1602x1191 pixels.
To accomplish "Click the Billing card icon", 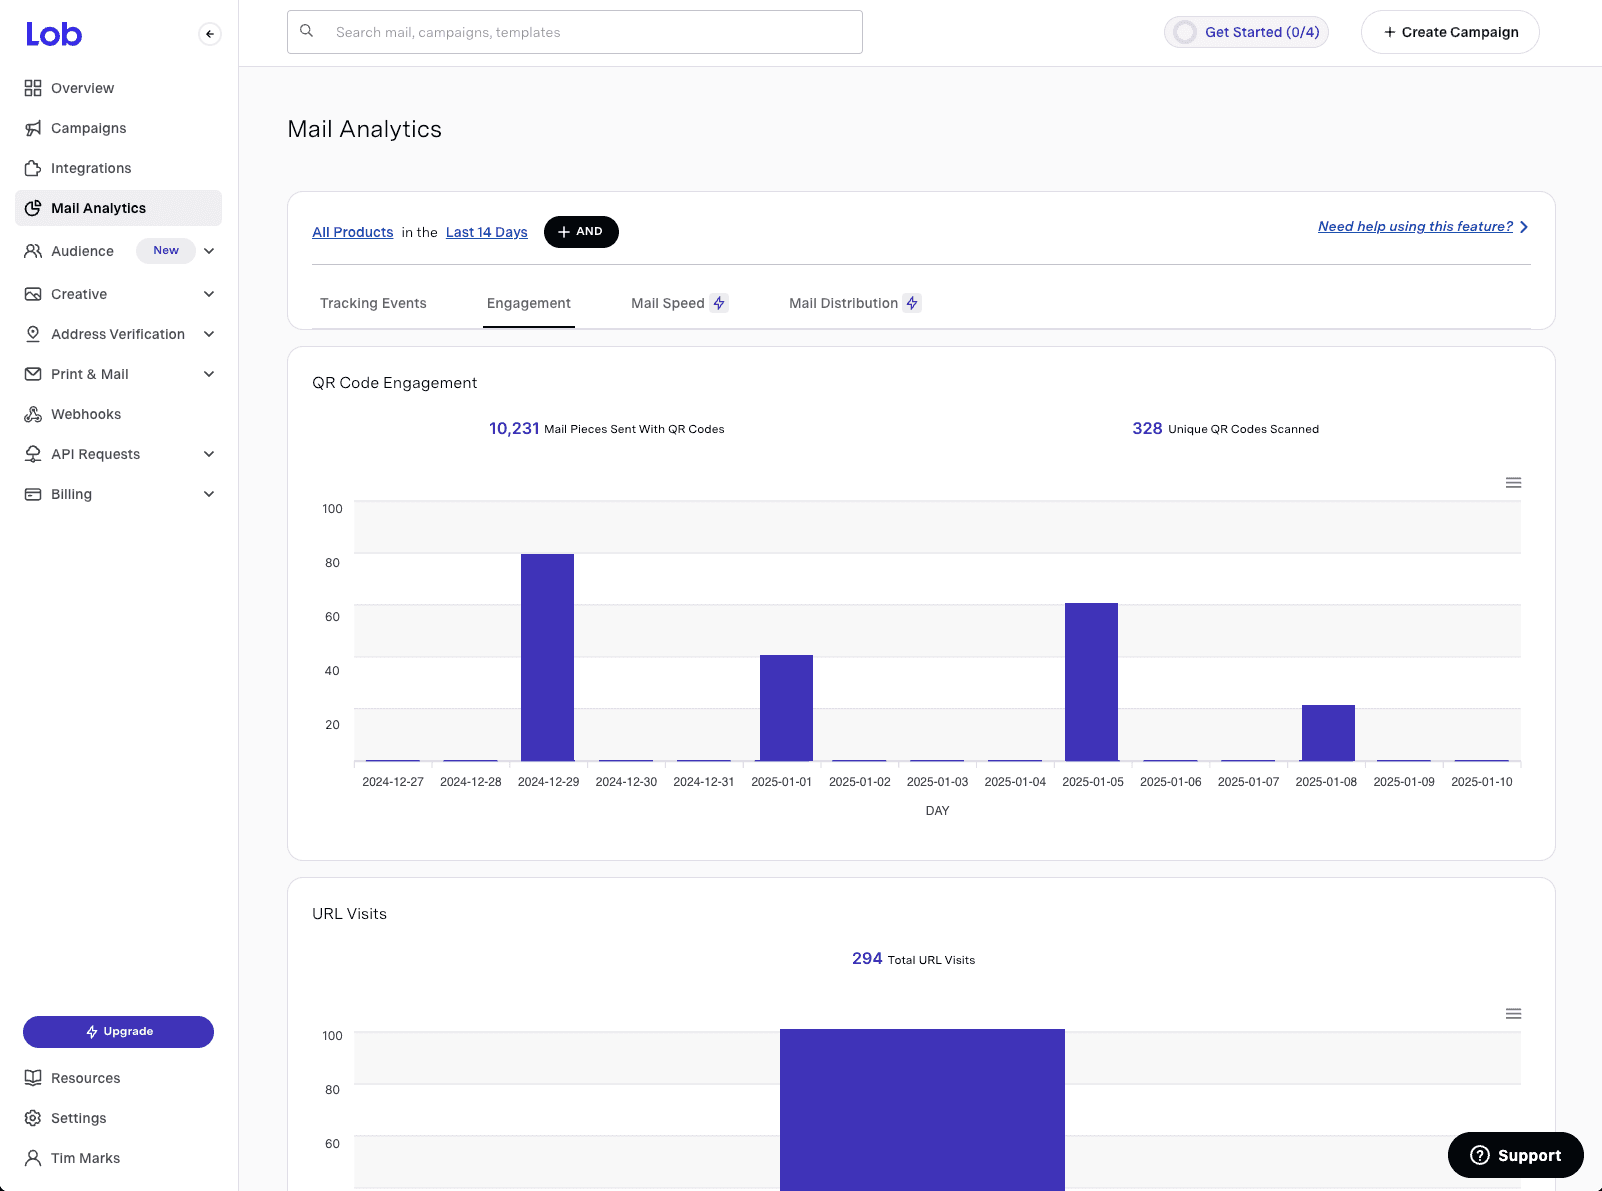I will tap(33, 494).
